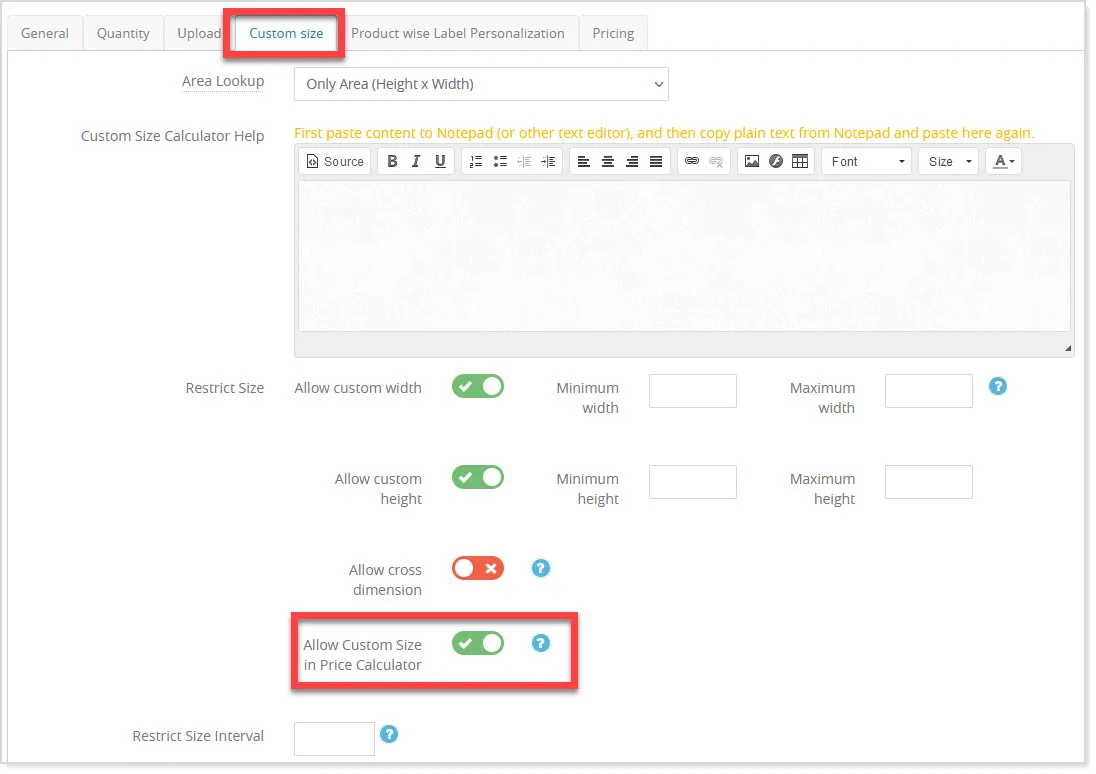Insert a numbered list

click(476, 162)
